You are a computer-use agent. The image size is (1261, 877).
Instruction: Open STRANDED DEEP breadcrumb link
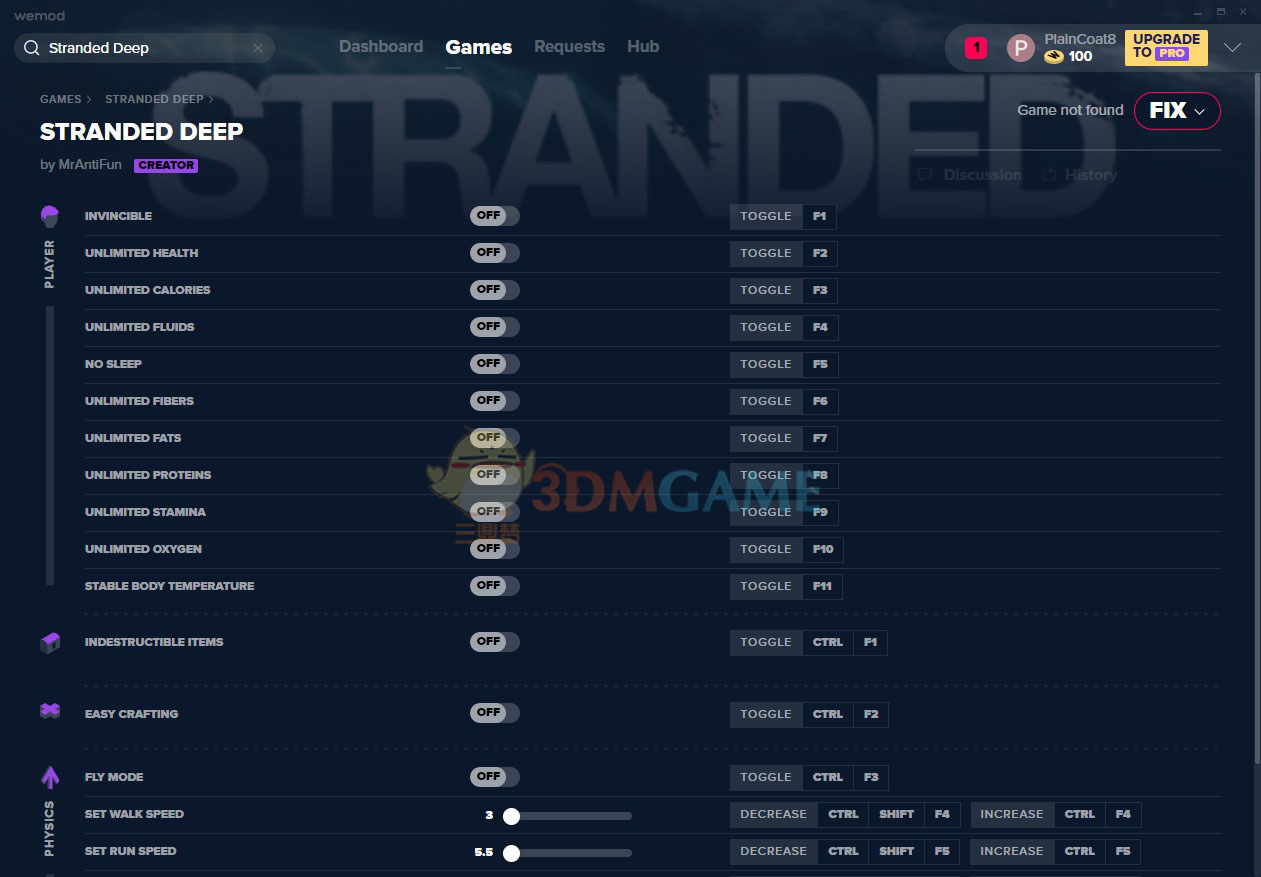point(154,99)
